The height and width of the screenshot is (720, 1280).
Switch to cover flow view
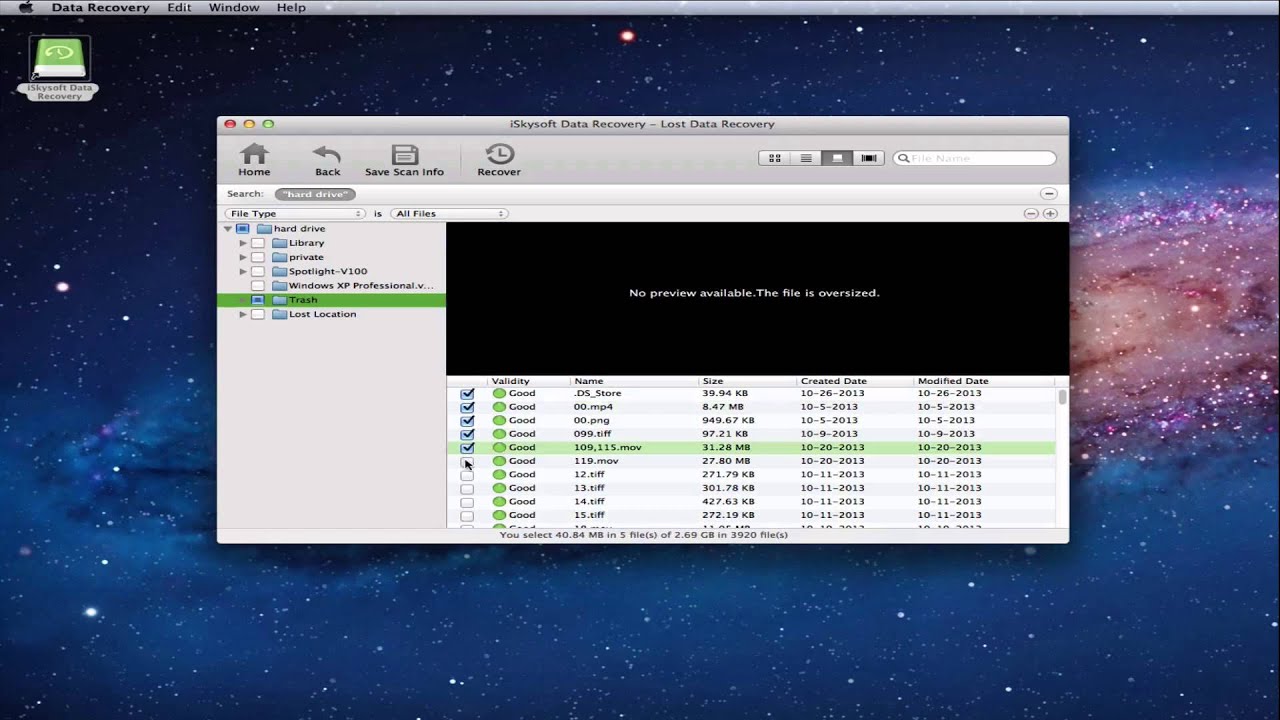(869, 158)
